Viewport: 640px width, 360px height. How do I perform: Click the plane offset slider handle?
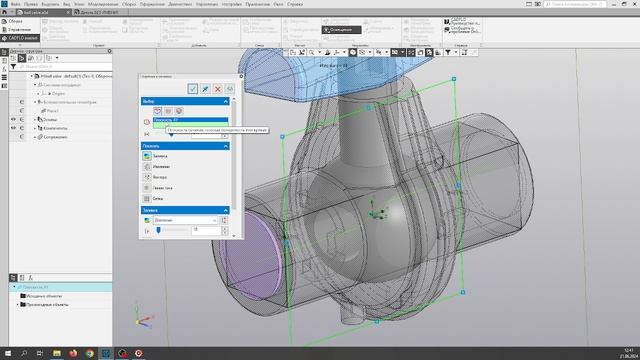coord(171,134)
